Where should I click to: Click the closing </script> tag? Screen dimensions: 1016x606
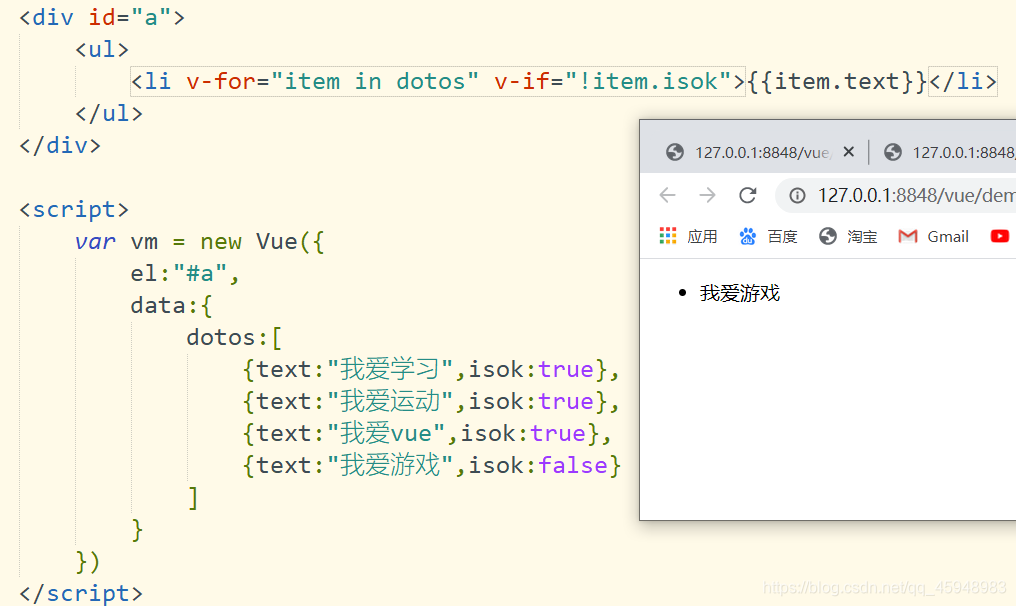[81, 593]
